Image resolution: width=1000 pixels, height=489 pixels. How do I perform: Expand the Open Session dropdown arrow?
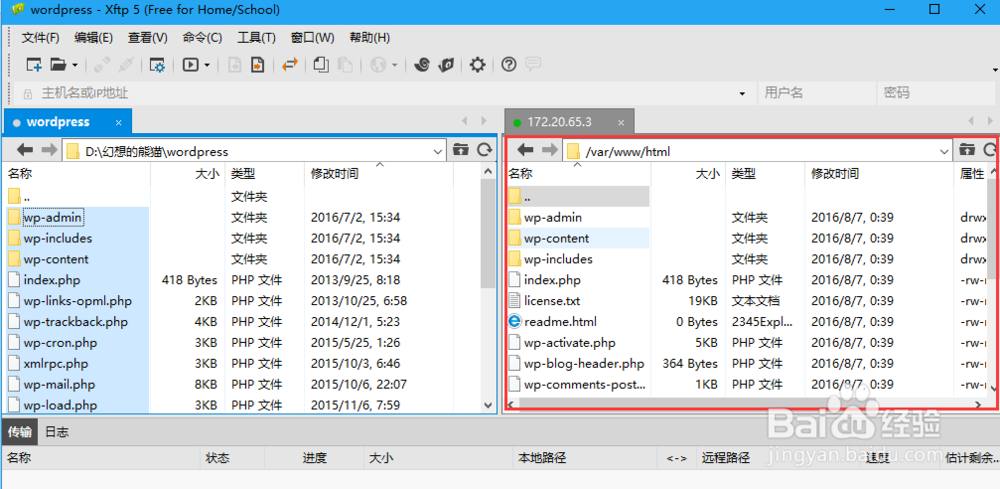[x=75, y=65]
